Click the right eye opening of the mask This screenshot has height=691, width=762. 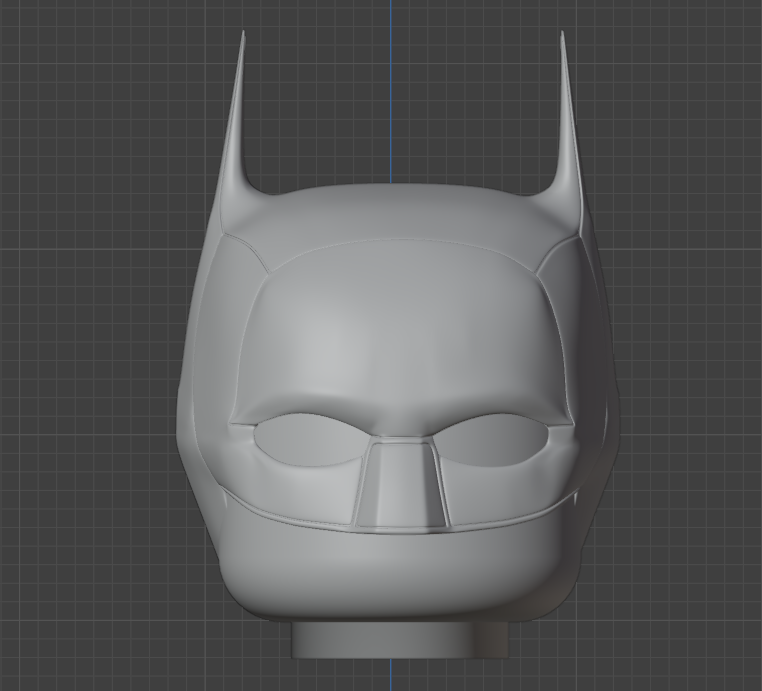pos(491,440)
